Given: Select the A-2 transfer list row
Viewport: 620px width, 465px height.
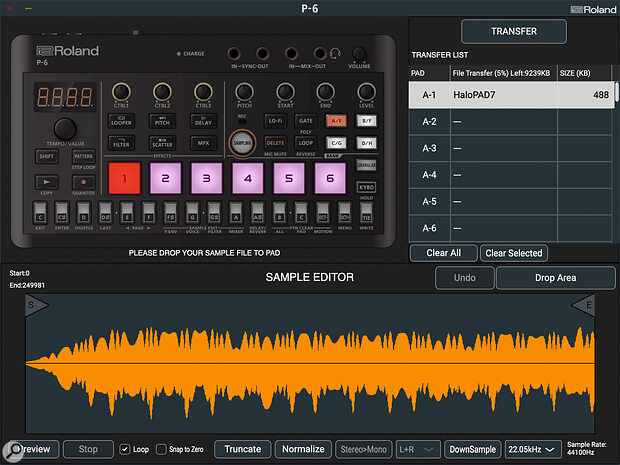Looking at the screenshot, I should (x=511, y=121).
